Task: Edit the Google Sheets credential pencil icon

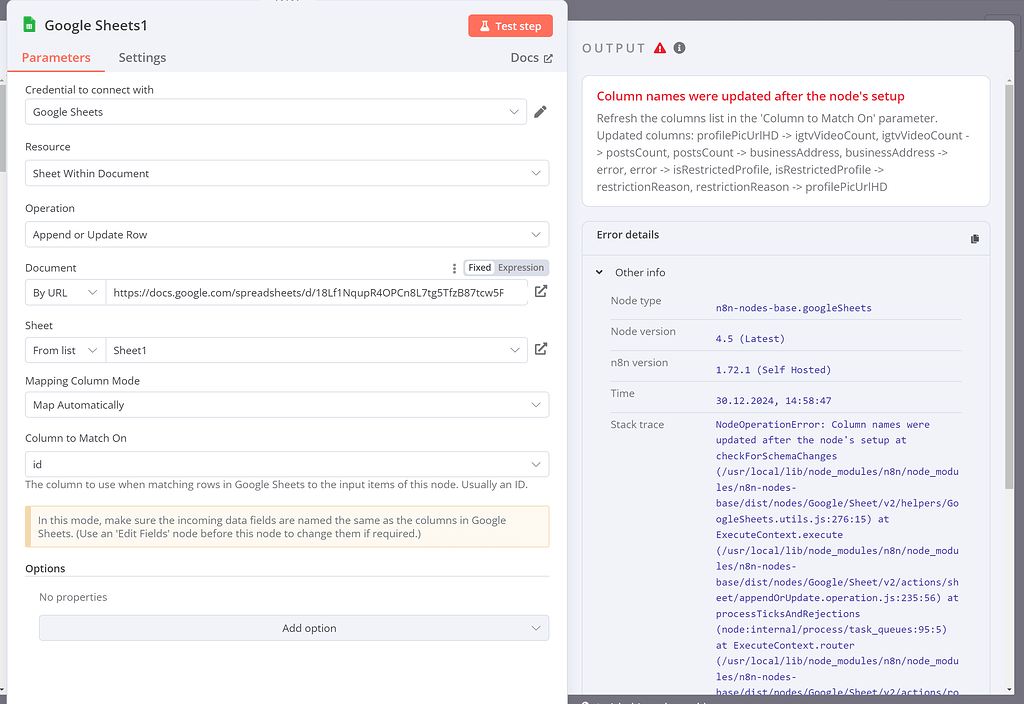Action: [540, 112]
